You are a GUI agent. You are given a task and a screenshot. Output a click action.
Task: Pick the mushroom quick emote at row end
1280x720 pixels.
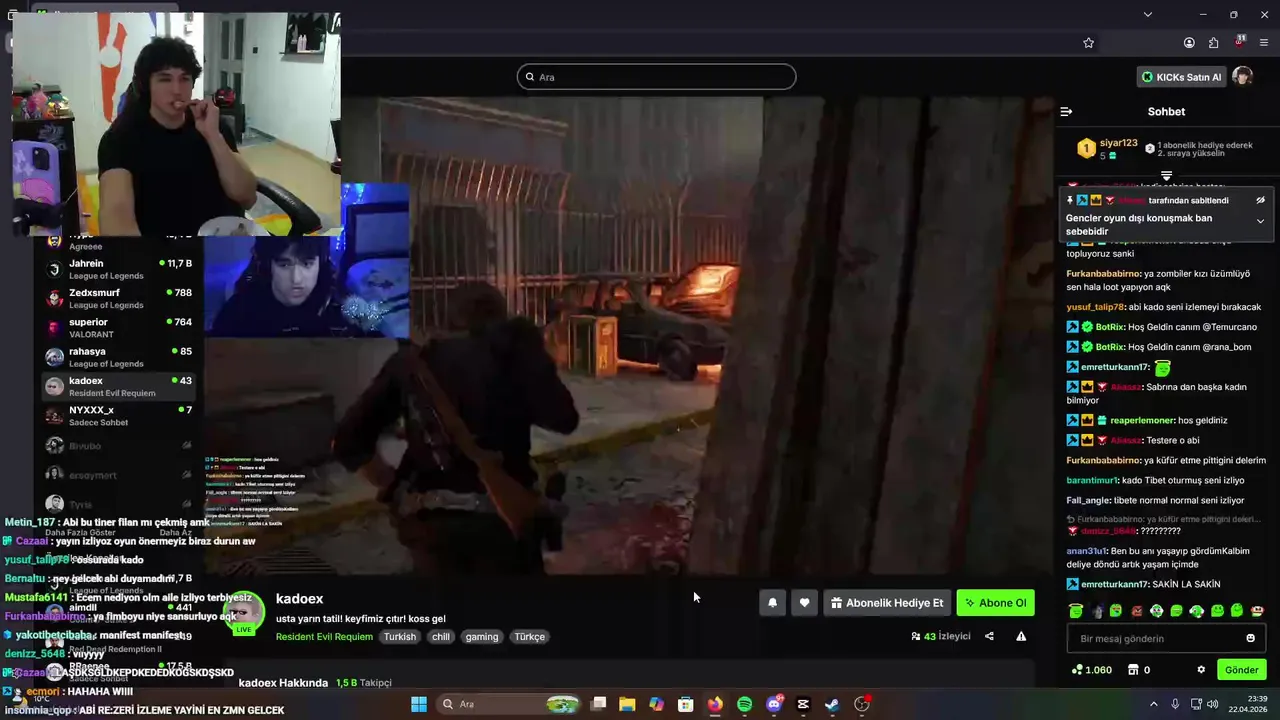click(1257, 611)
